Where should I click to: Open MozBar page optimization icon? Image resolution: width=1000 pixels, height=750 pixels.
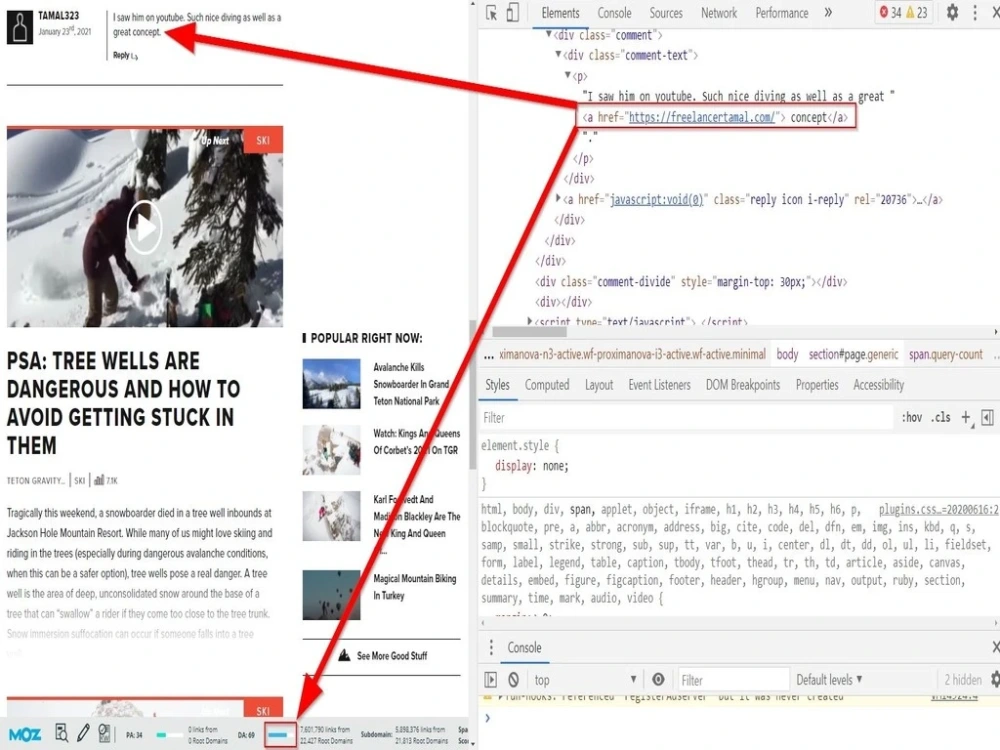(x=104, y=733)
